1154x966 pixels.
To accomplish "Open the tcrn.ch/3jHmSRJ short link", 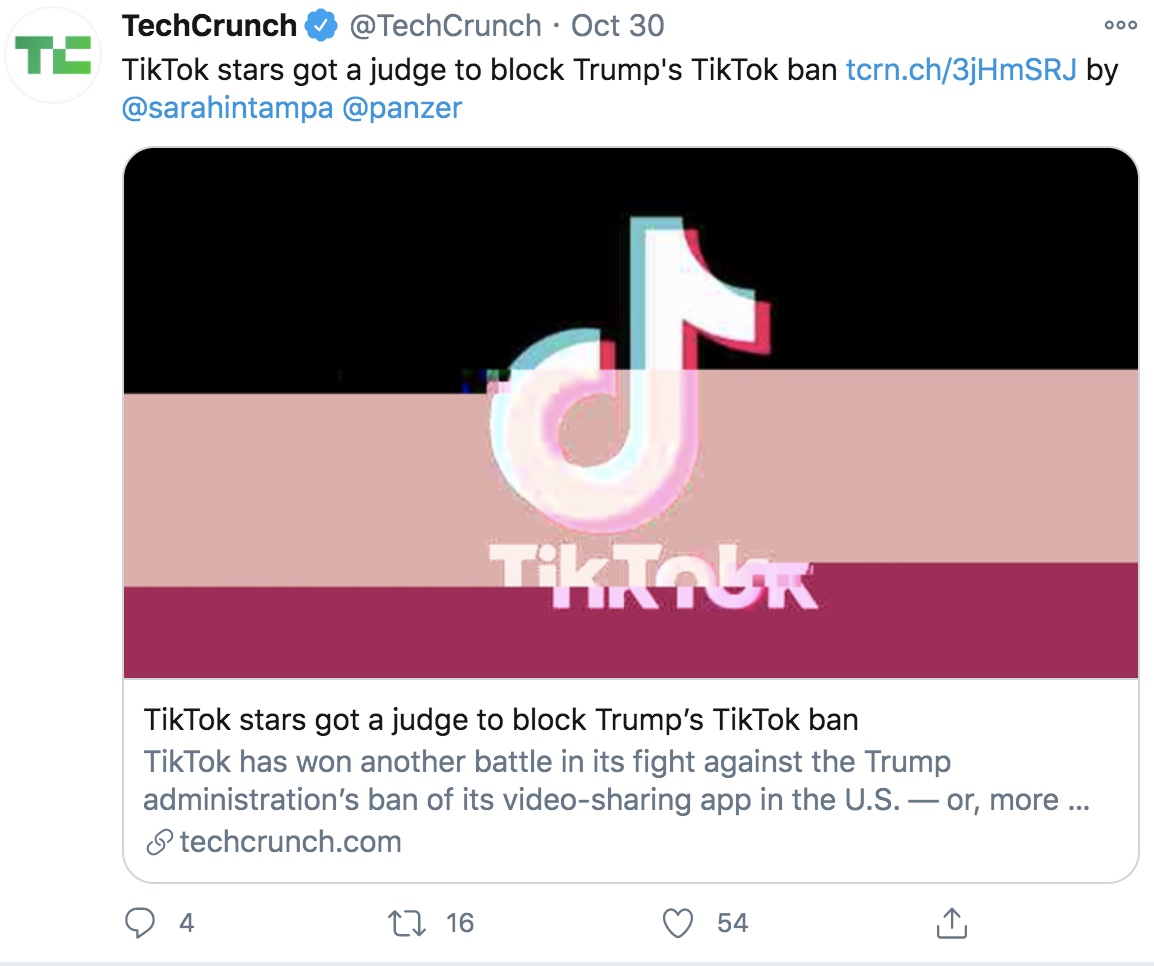I will [961, 70].
